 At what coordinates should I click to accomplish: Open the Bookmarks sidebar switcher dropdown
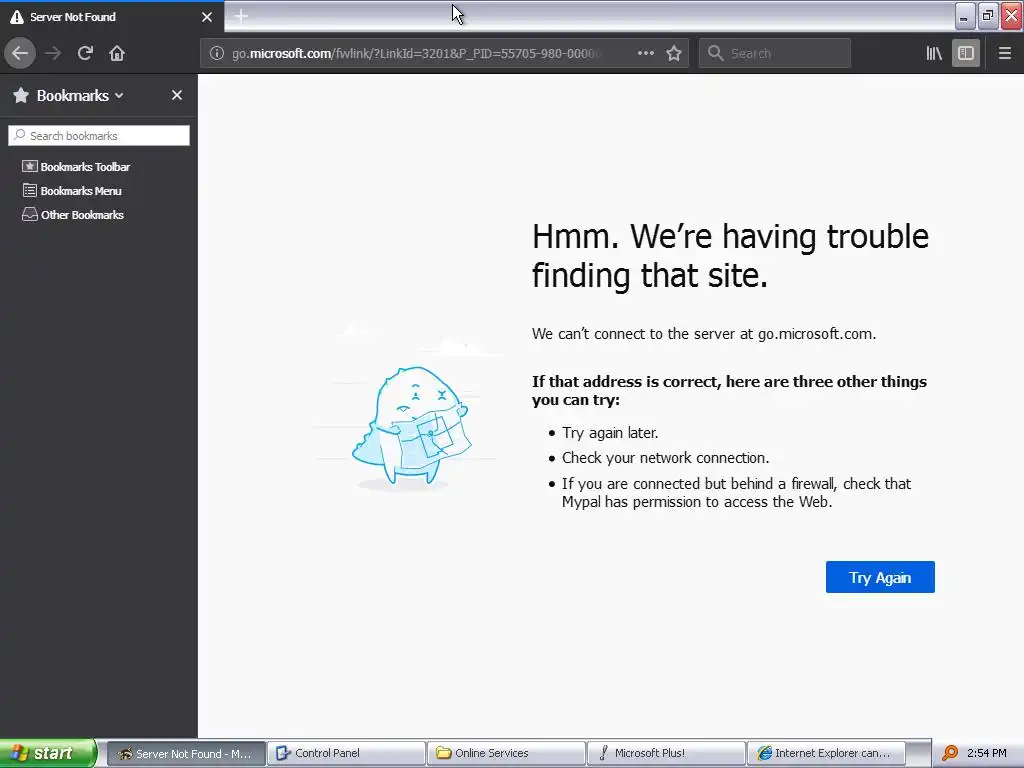click(80, 95)
